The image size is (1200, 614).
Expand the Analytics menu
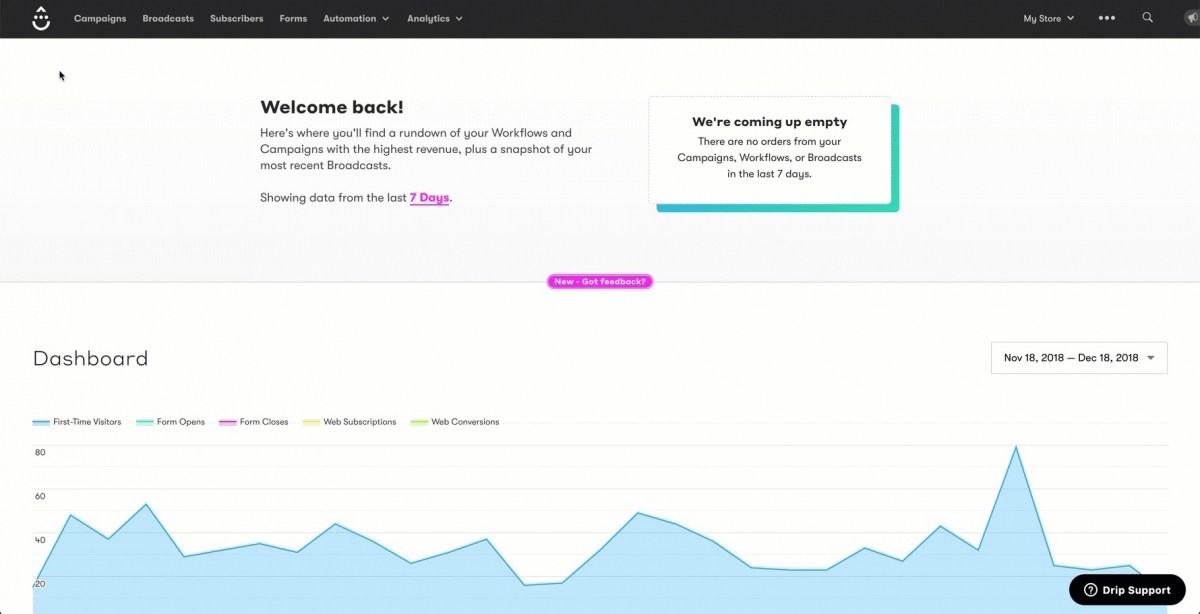(x=434, y=18)
